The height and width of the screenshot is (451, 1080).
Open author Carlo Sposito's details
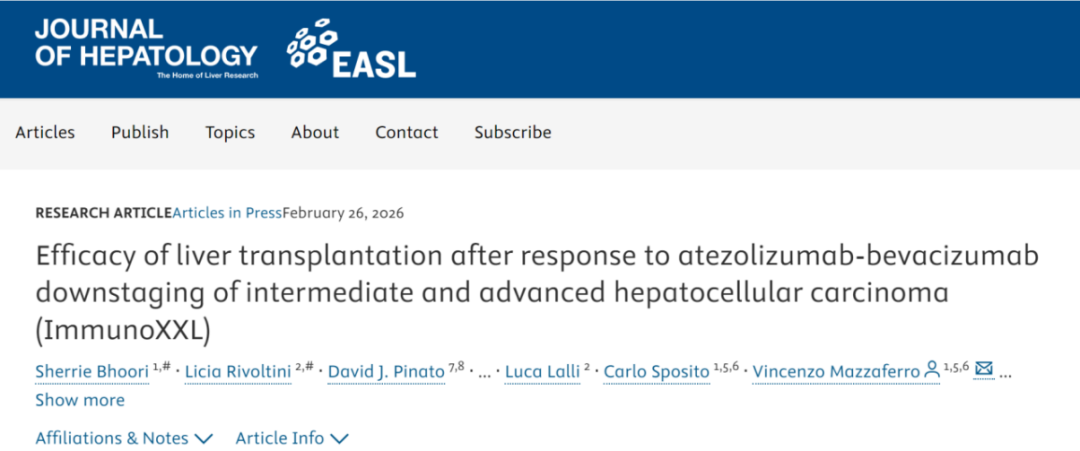[657, 372]
